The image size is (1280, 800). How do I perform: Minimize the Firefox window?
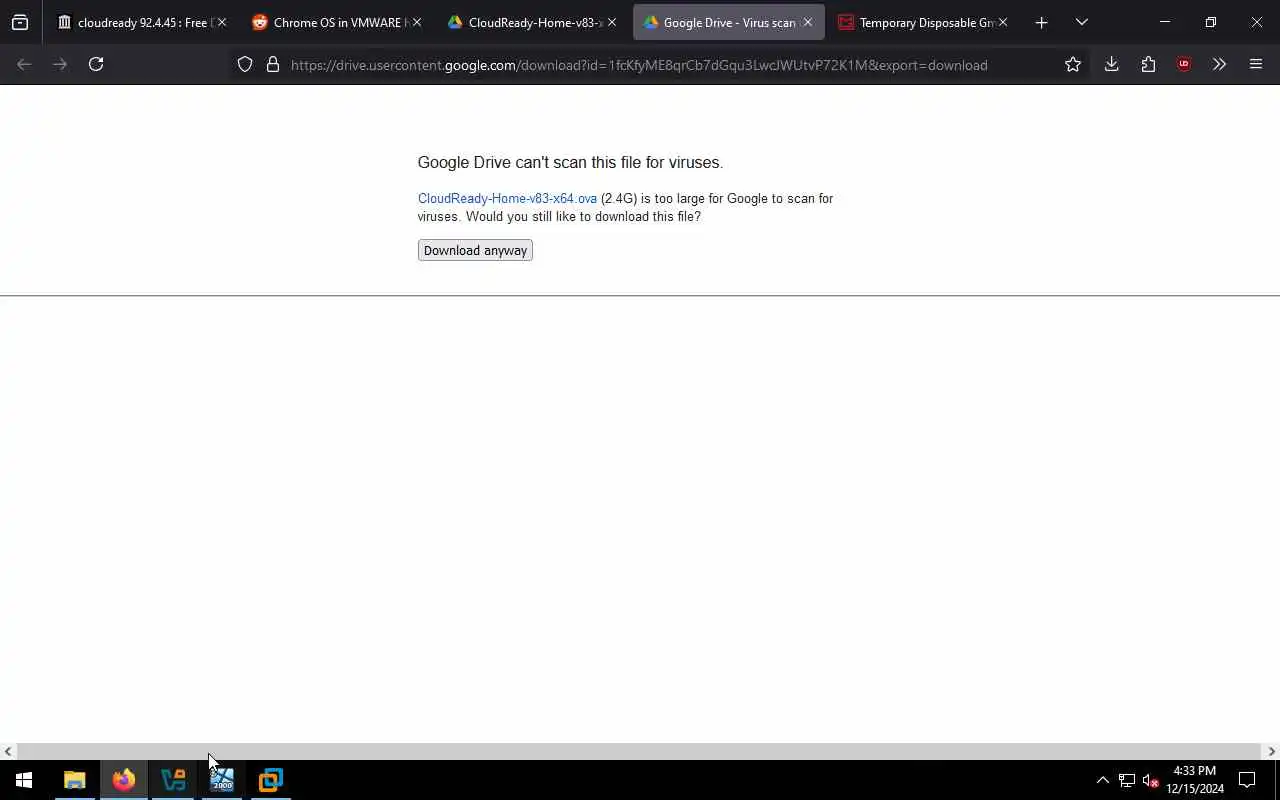(x=1165, y=22)
